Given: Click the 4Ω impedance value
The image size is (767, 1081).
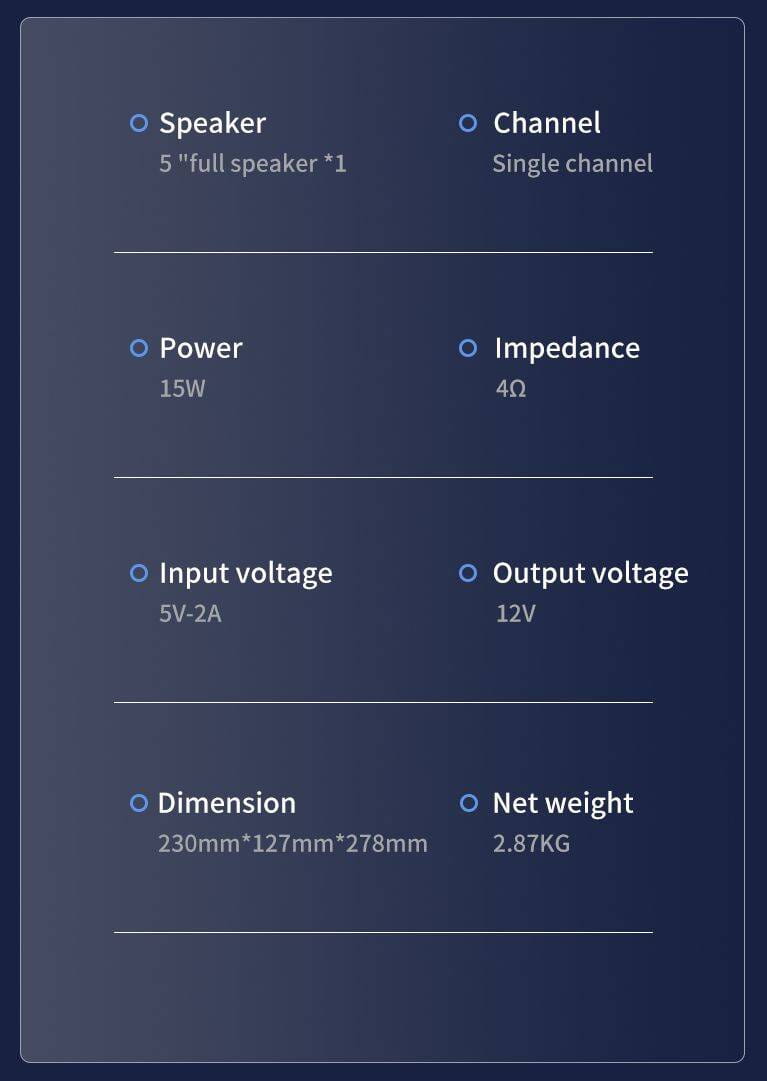Looking at the screenshot, I should click(511, 389).
